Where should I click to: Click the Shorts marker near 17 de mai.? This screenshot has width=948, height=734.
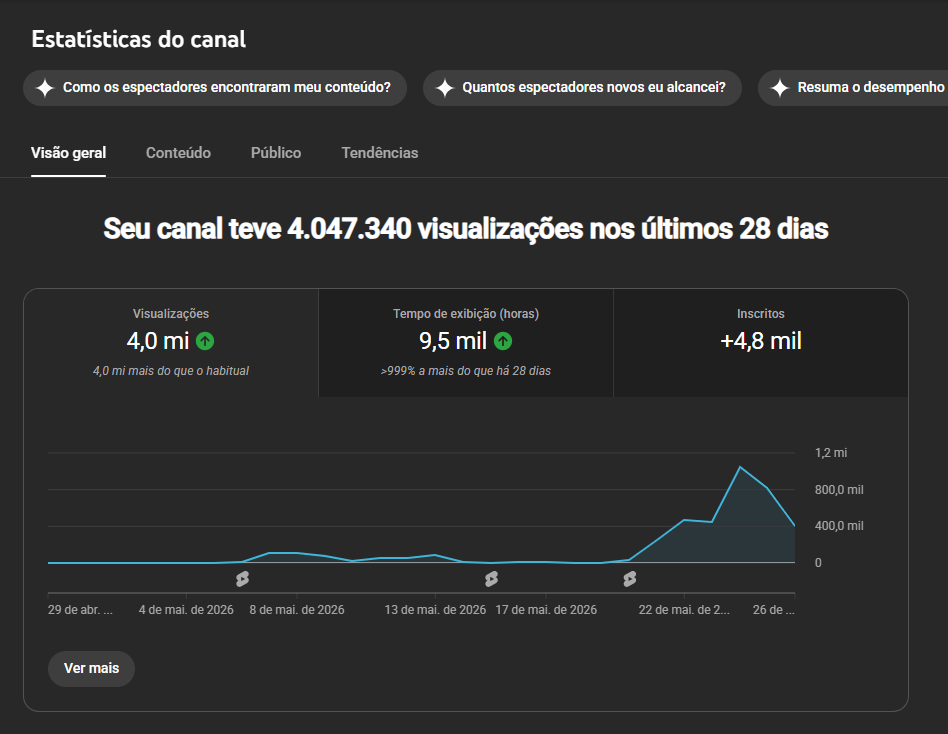click(x=492, y=579)
